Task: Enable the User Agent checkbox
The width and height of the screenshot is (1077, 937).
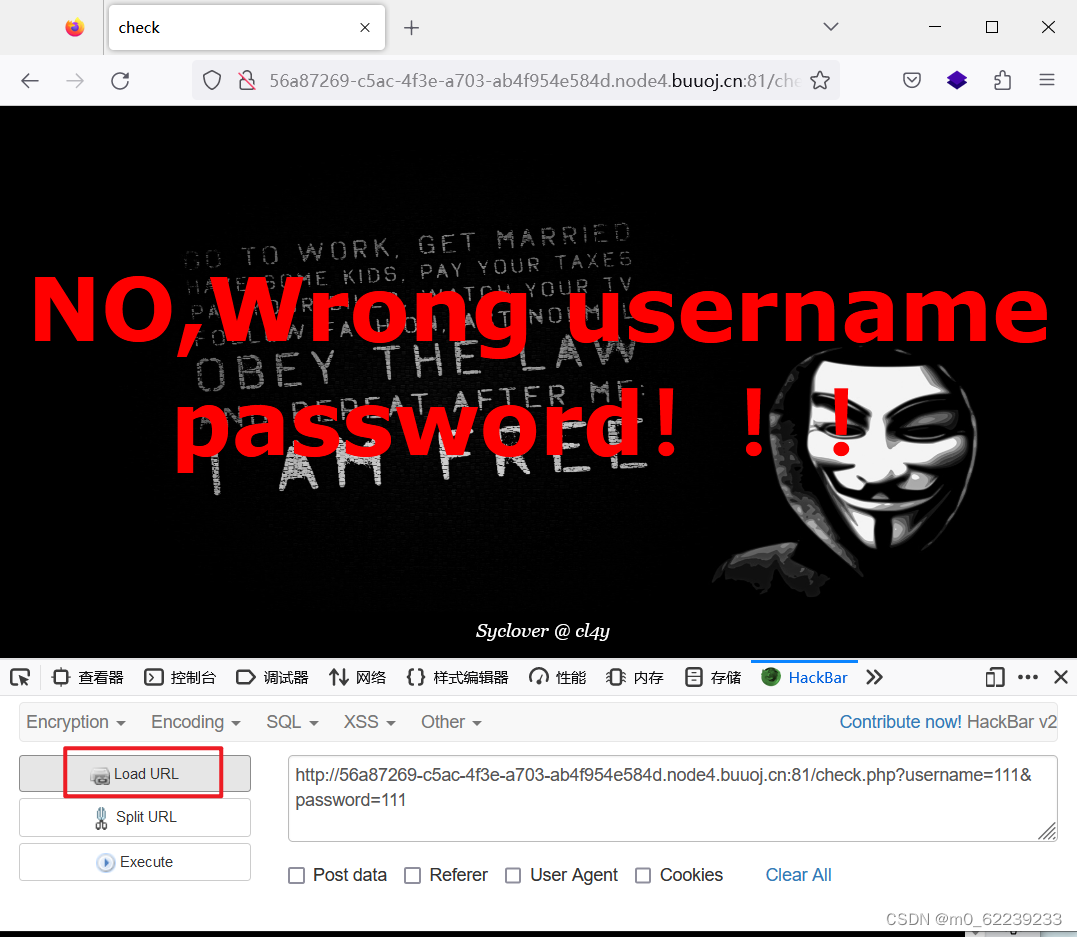Action: (512, 875)
